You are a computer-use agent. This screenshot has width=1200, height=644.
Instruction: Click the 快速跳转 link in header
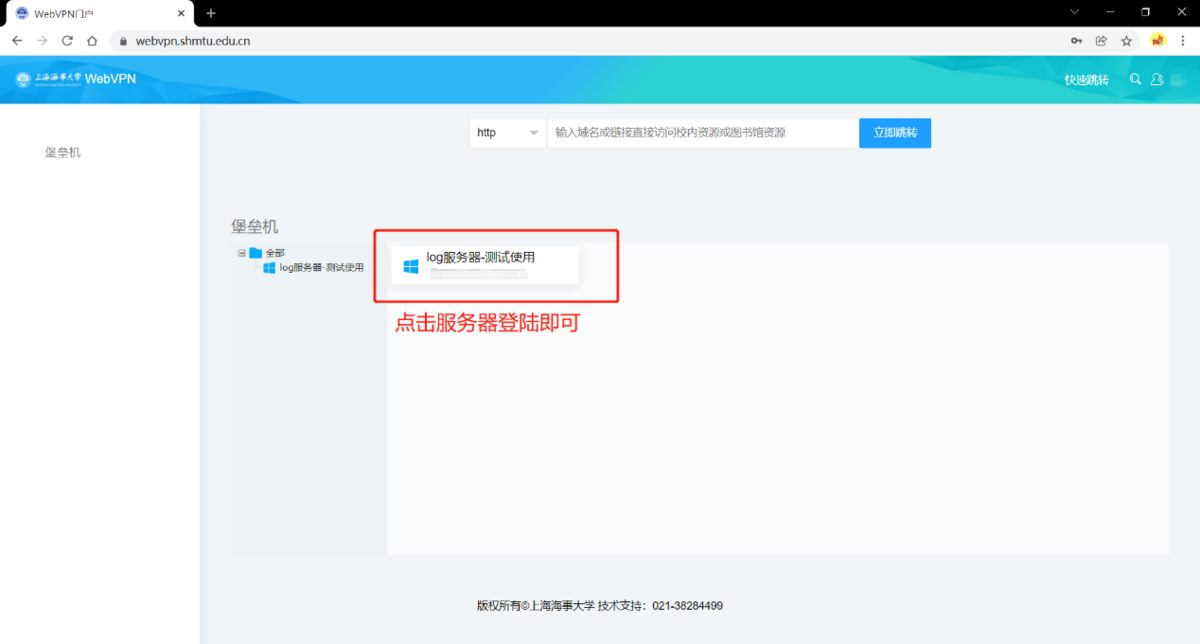tap(1086, 80)
